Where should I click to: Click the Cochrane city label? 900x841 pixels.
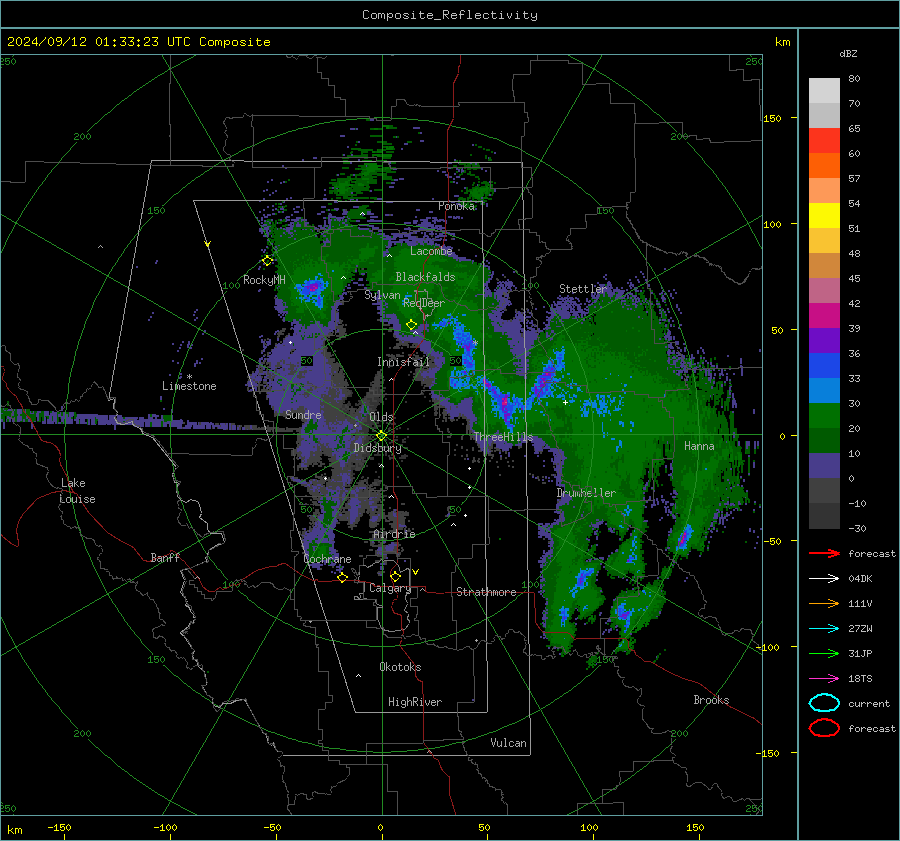[x=327, y=559]
